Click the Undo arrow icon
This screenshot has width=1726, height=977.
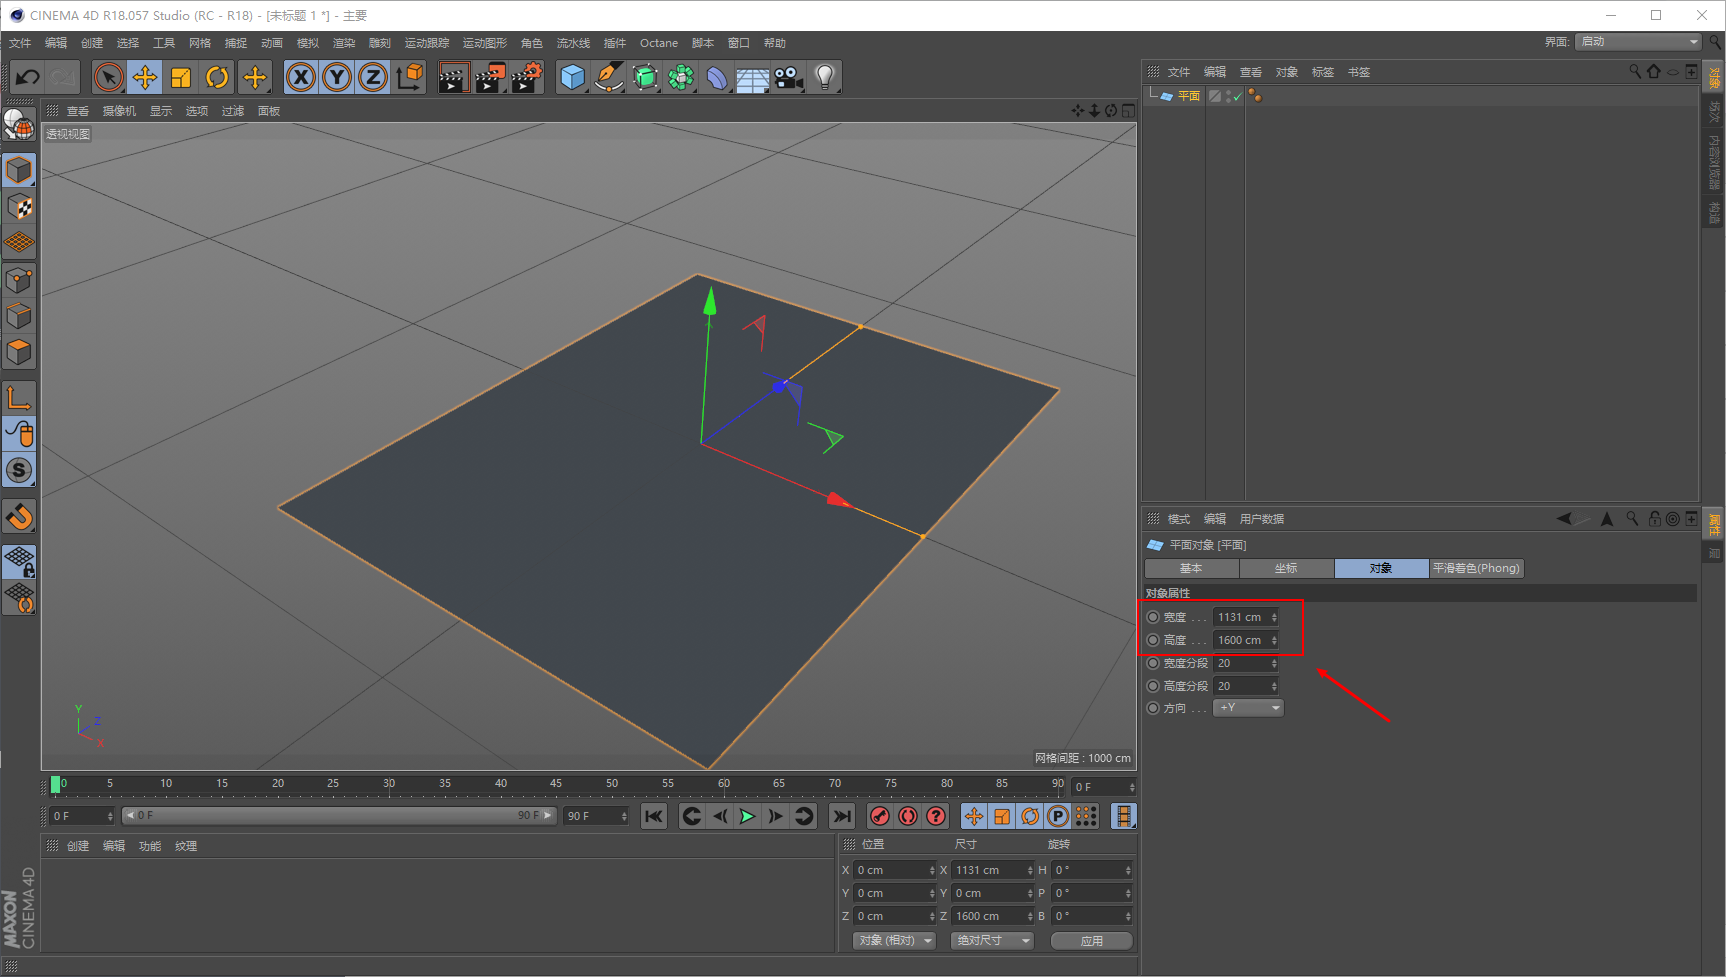[28, 77]
